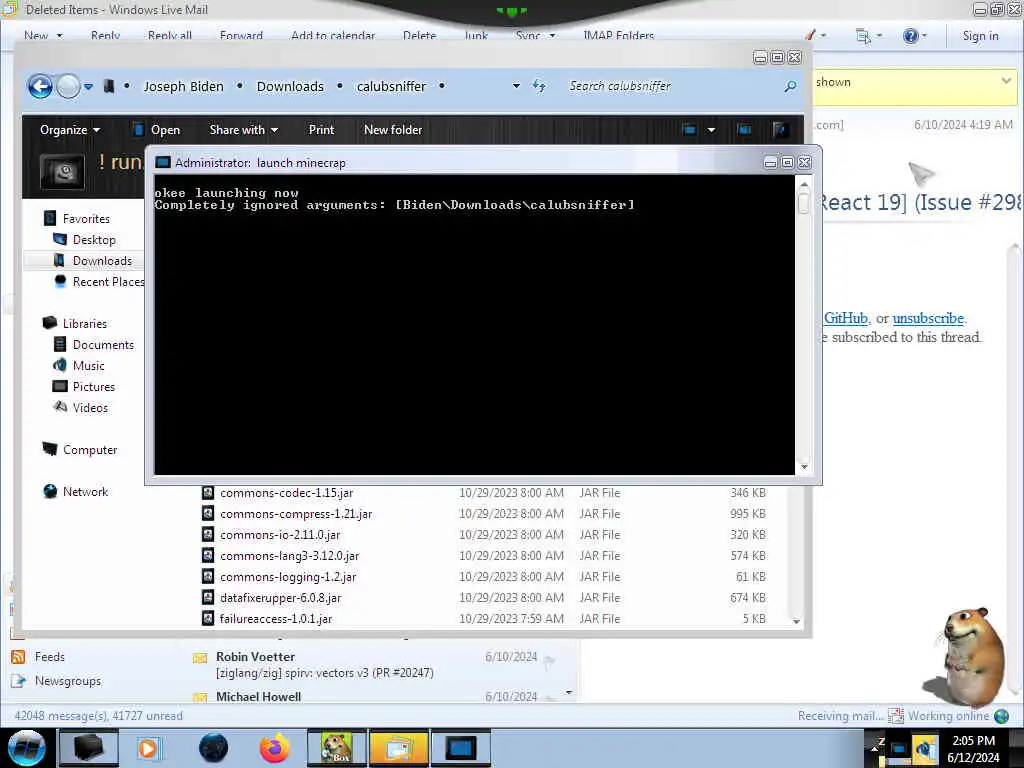1024x768 pixels.
Task: Open the Organize menu
Action: coord(70,129)
